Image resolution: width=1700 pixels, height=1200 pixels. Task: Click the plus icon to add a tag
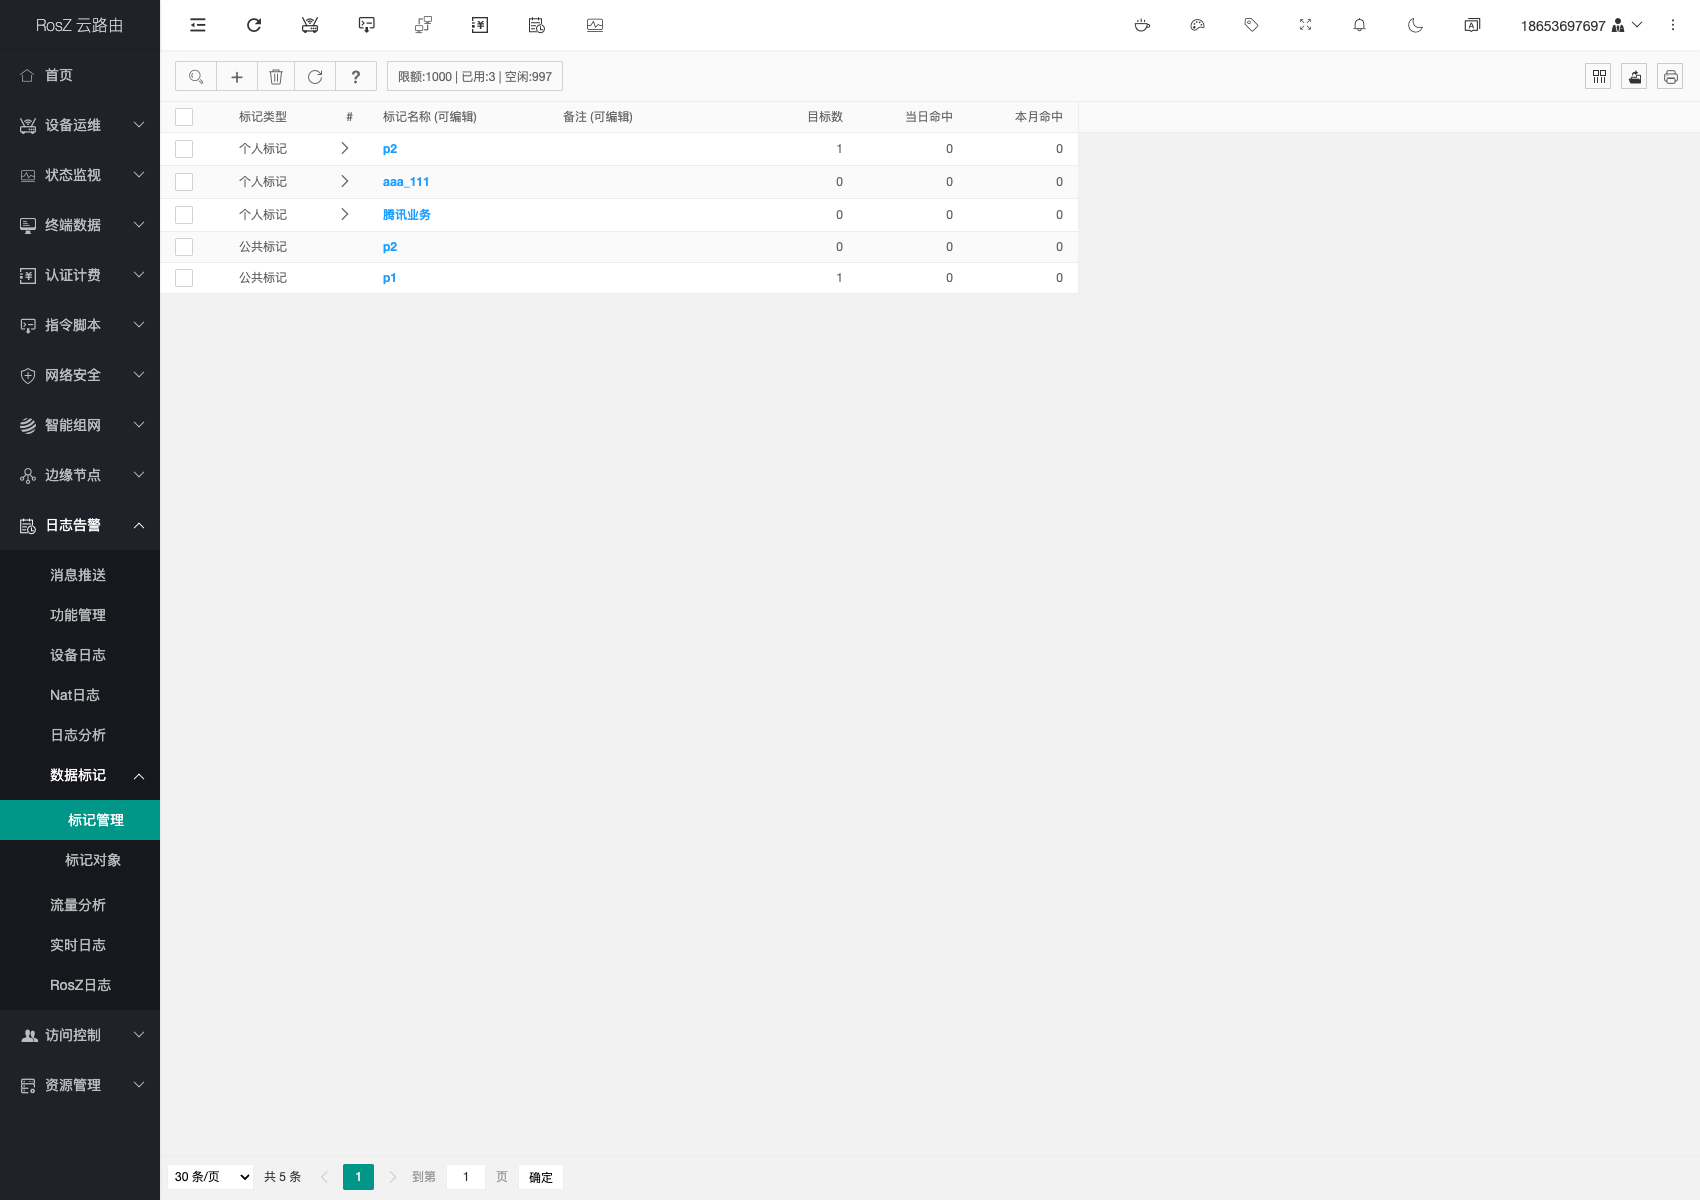click(x=237, y=77)
